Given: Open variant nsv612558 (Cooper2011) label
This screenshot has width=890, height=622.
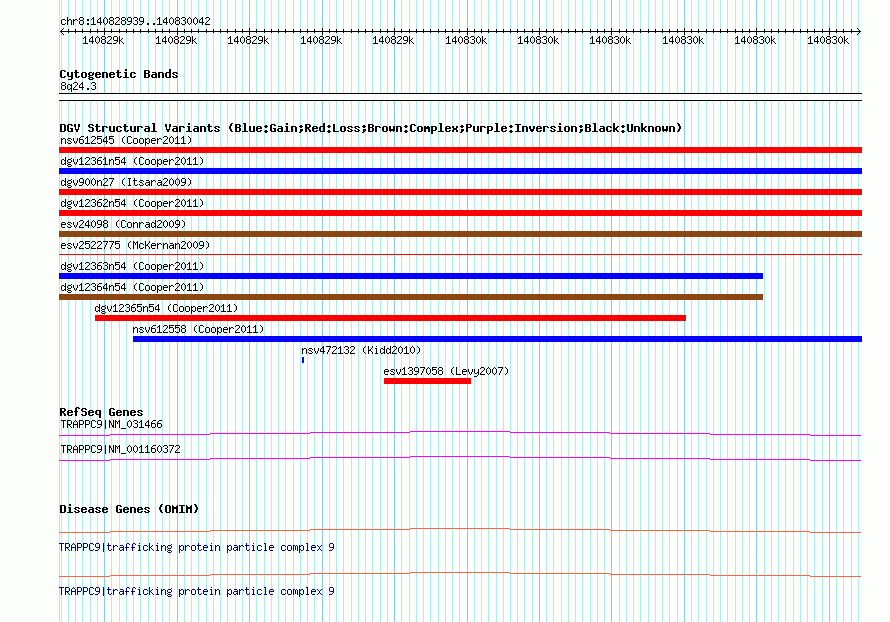Looking at the screenshot, I should coord(198,329).
